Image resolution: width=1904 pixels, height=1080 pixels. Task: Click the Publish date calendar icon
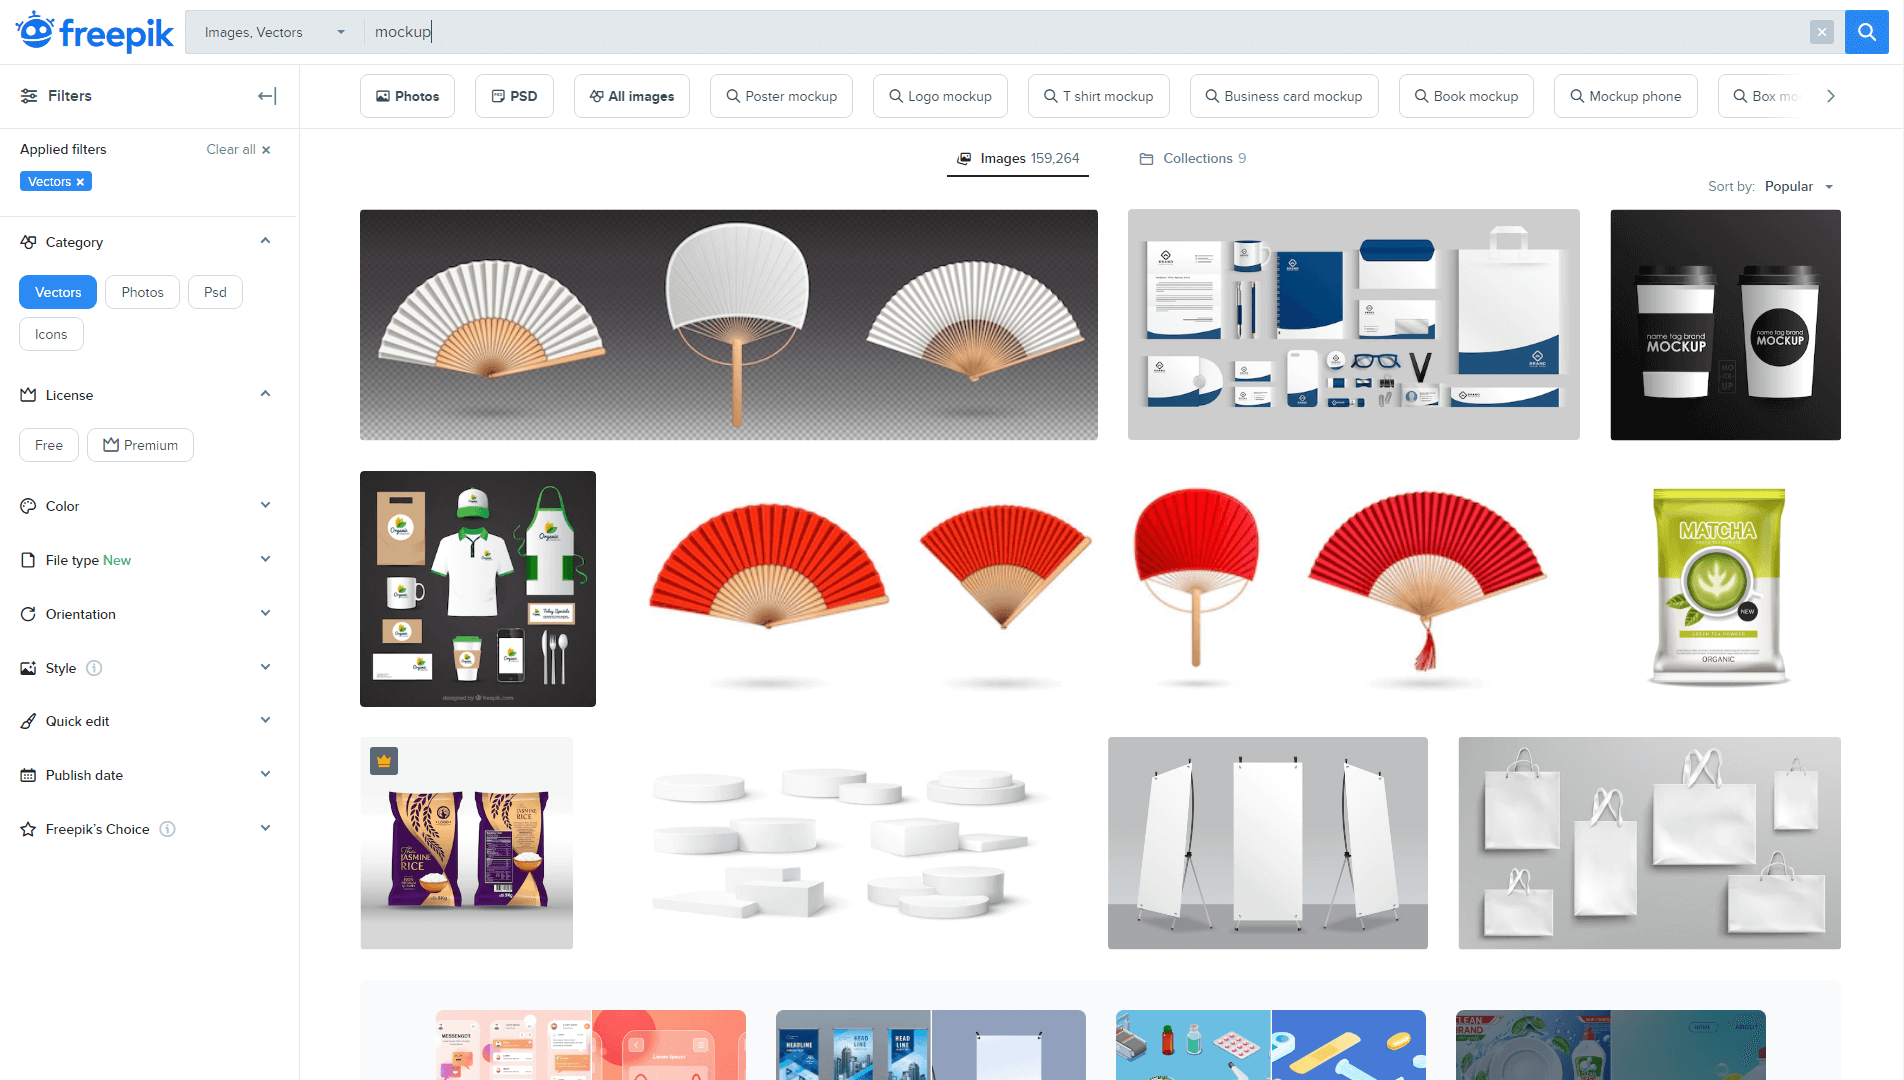point(28,775)
